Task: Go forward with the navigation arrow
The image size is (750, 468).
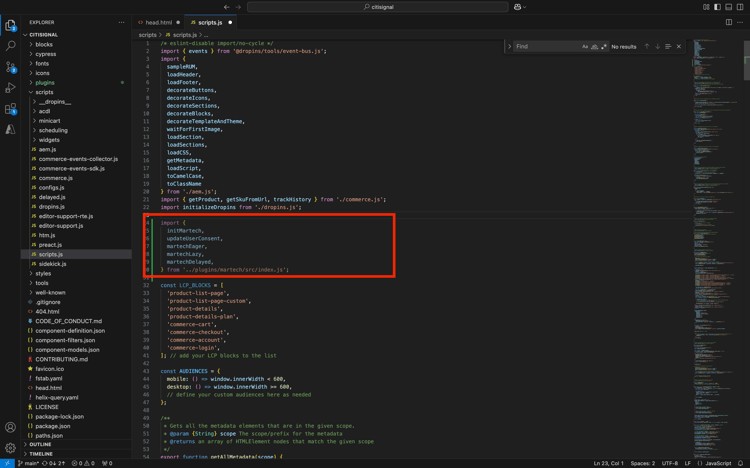Action: (x=238, y=7)
